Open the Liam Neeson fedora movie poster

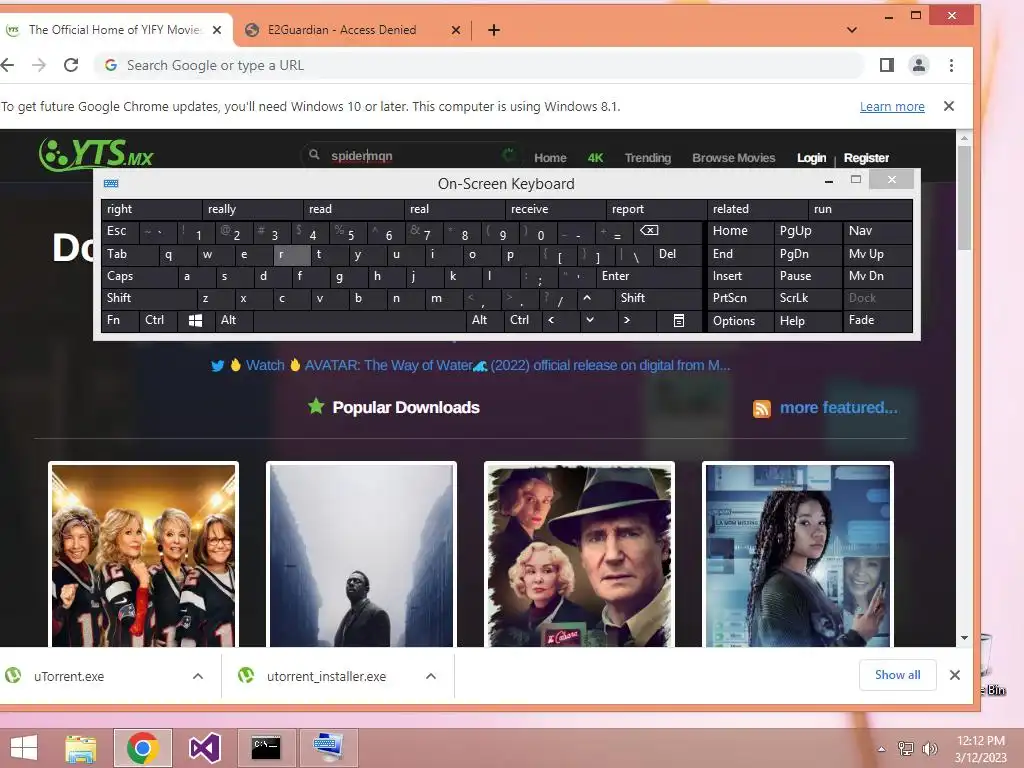[579, 555]
